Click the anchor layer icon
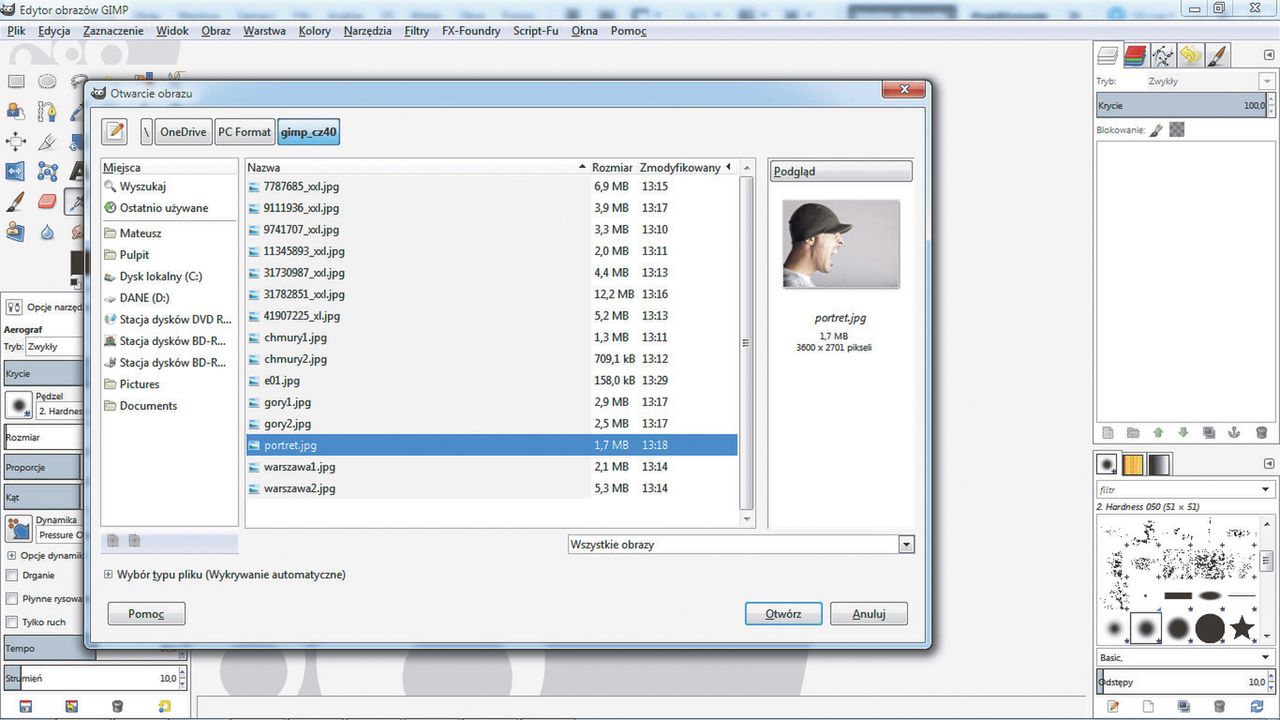The width and height of the screenshot is (1280, 720). [x=1234, y=433]
